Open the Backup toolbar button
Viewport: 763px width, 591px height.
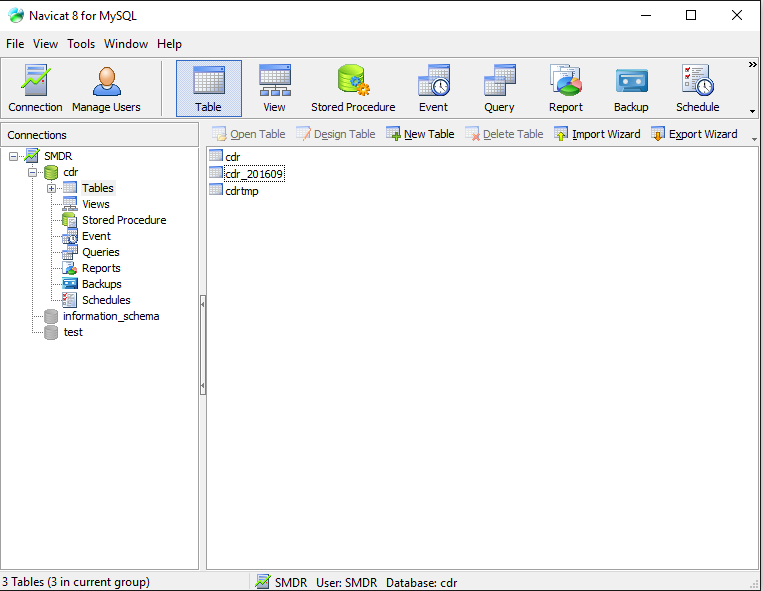coord(631,89)
